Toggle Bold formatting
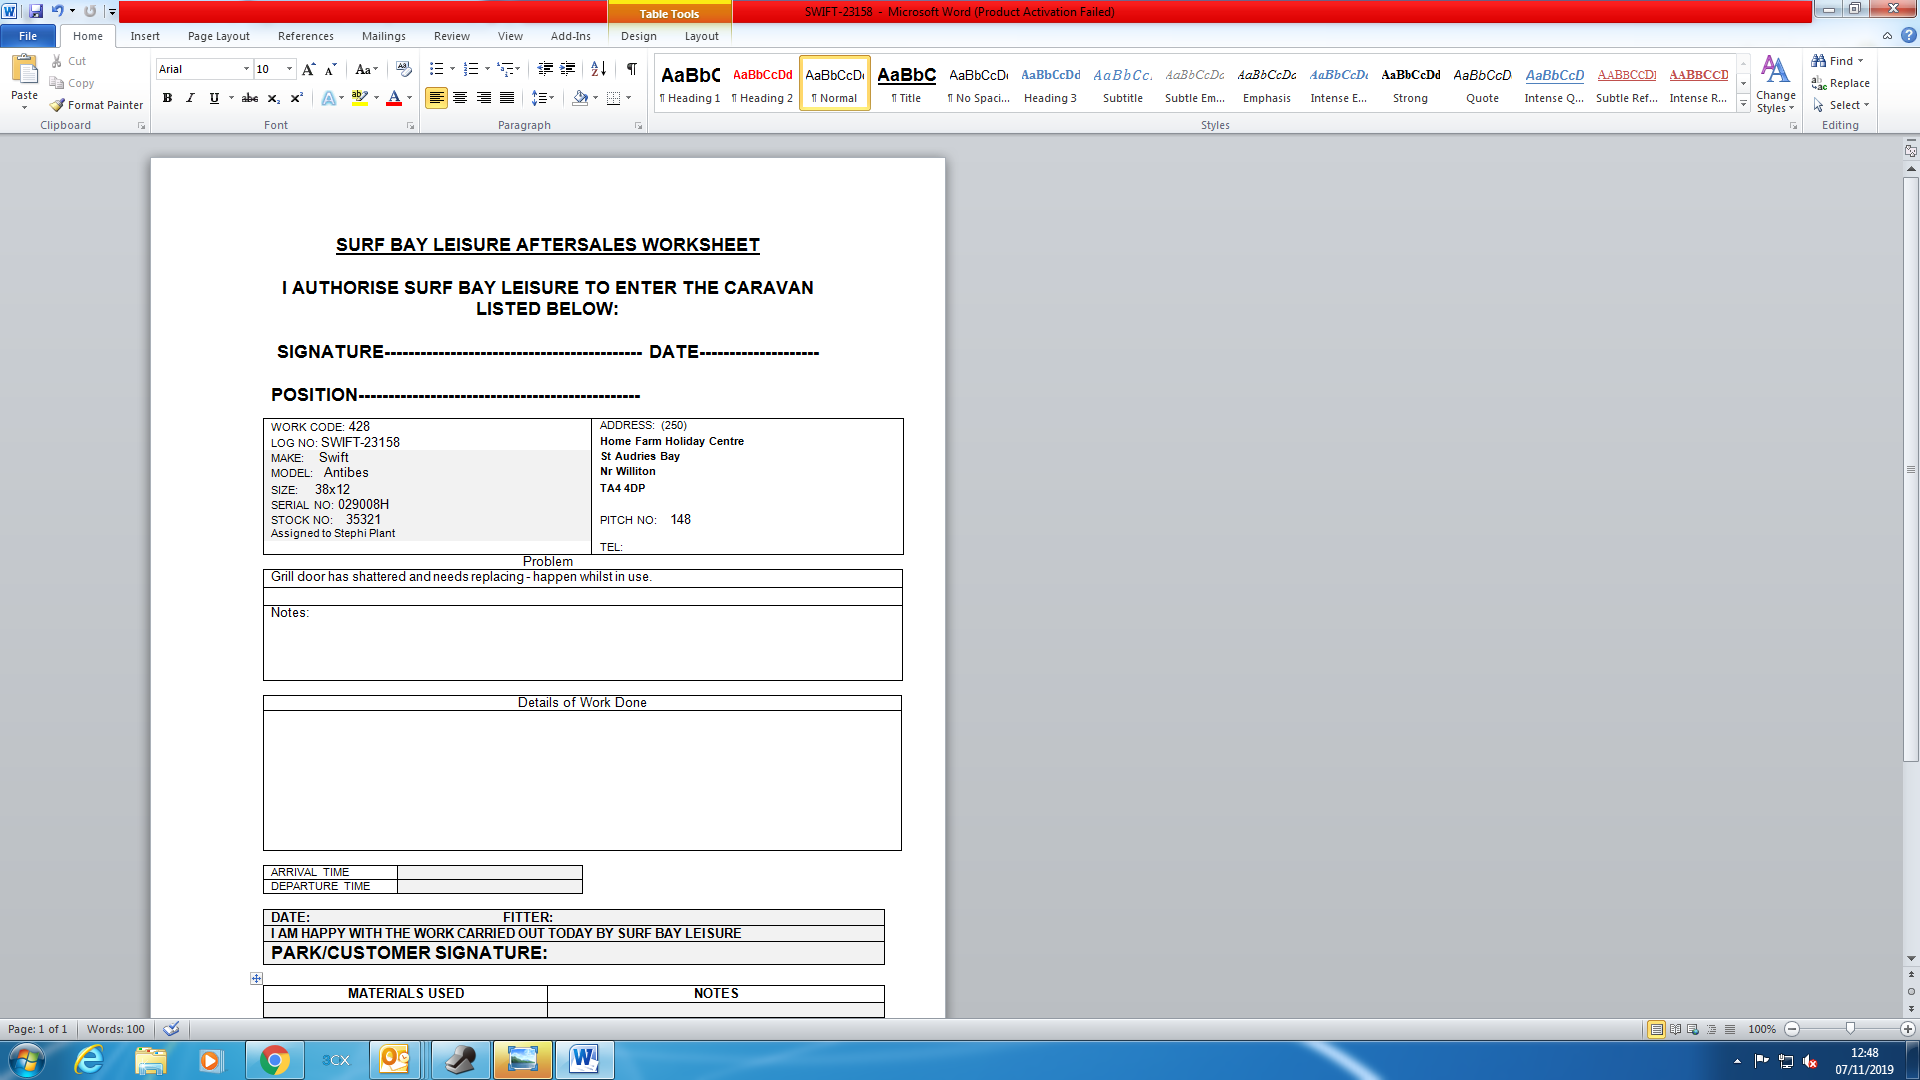Viewport: 1920px width, 1080px height. [x=167, y=98]
